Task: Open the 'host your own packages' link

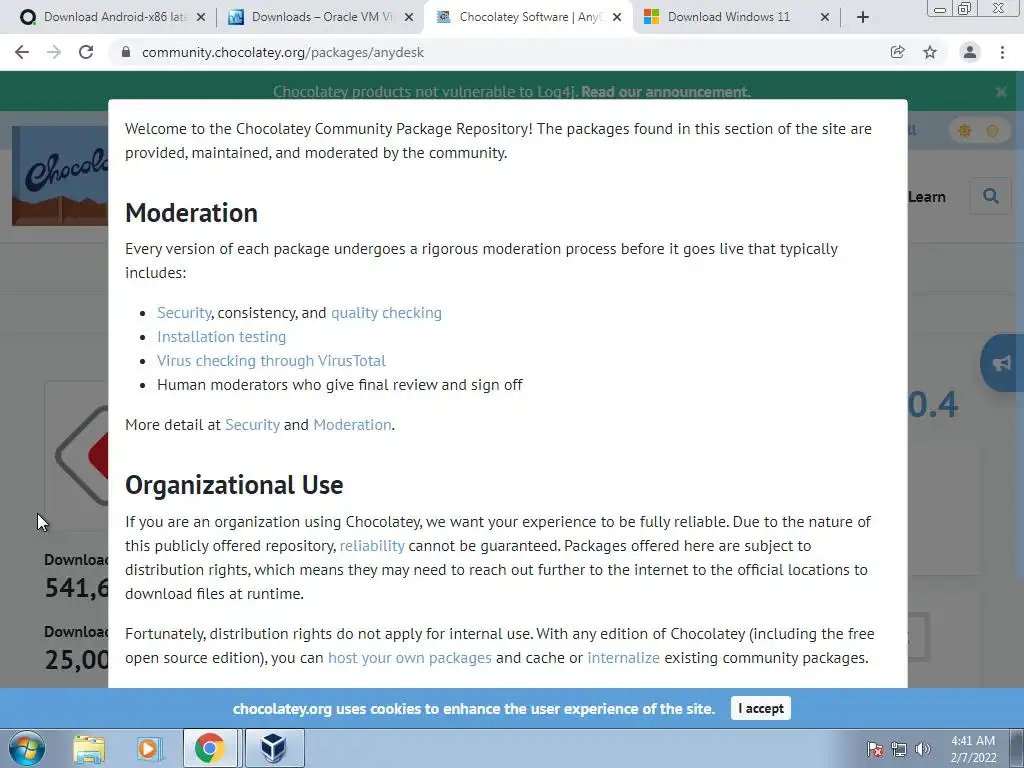Action: [x=409, y=658]
